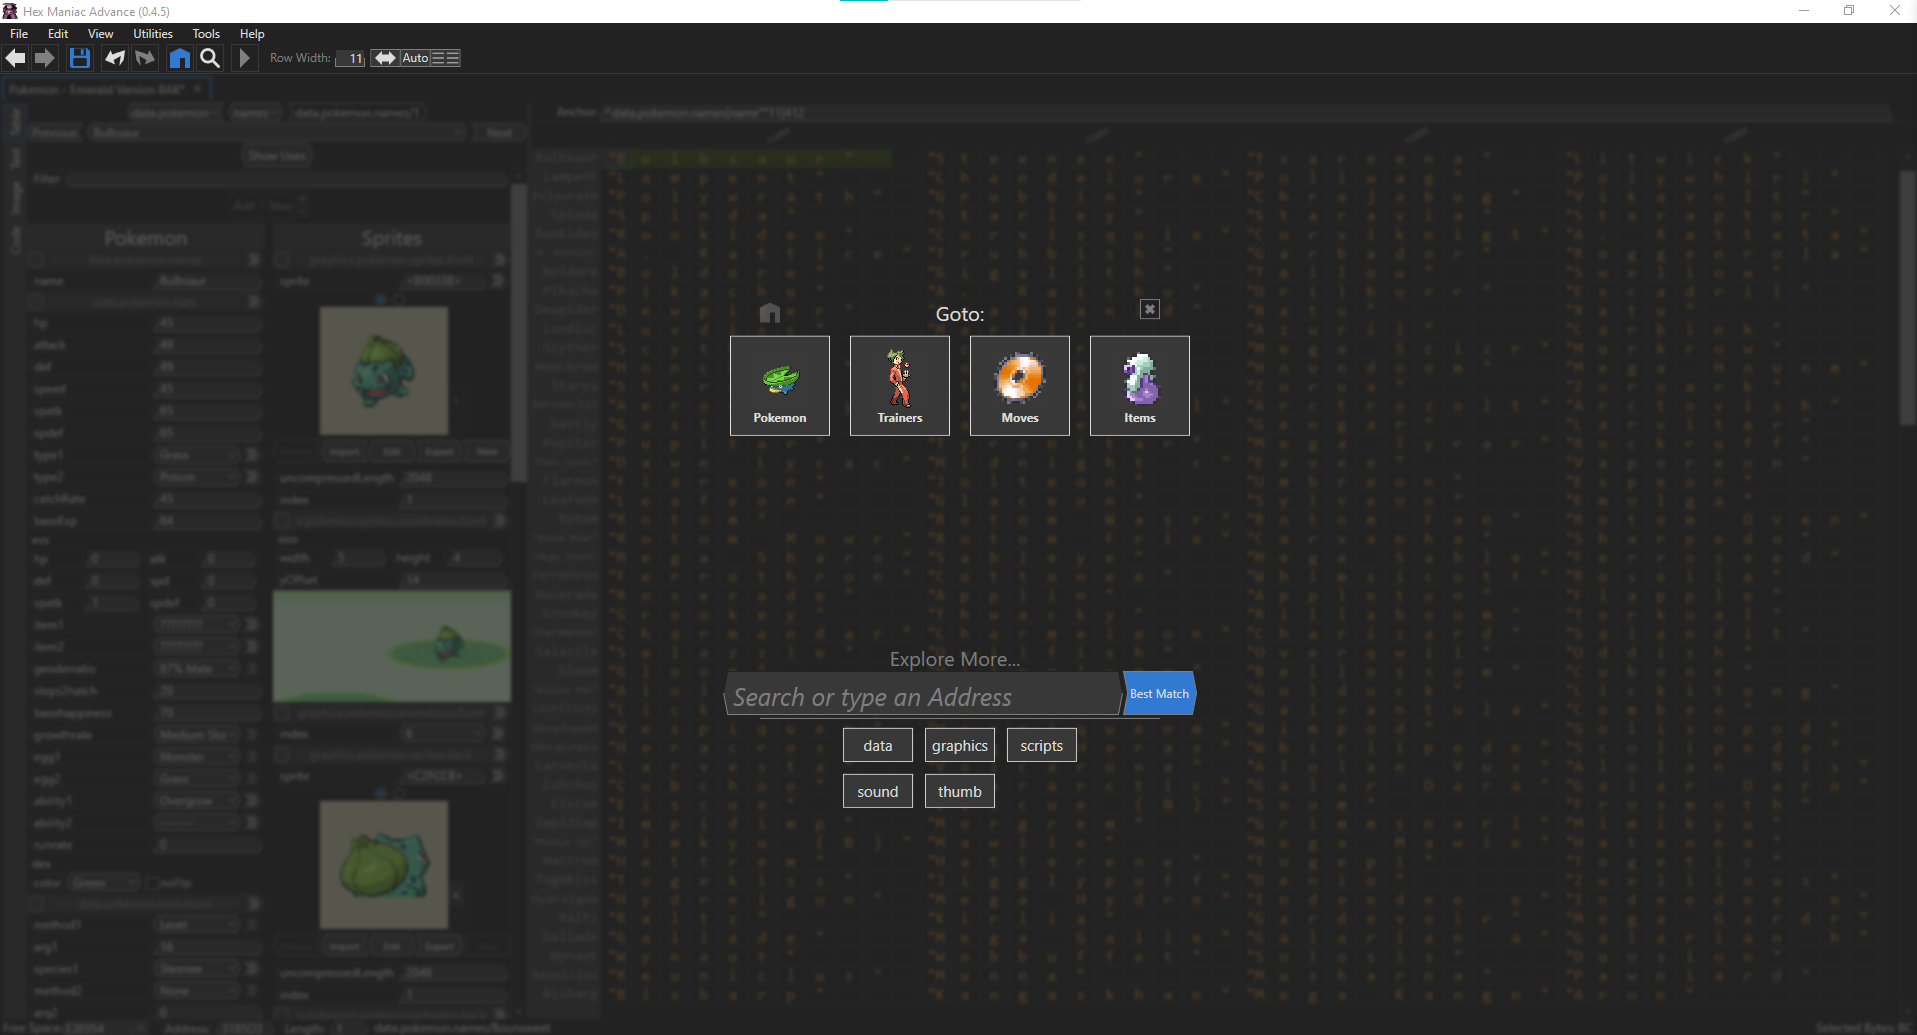Toggle the Auto row width button
1917x1035 pixels.
click(x=415, y=58)
